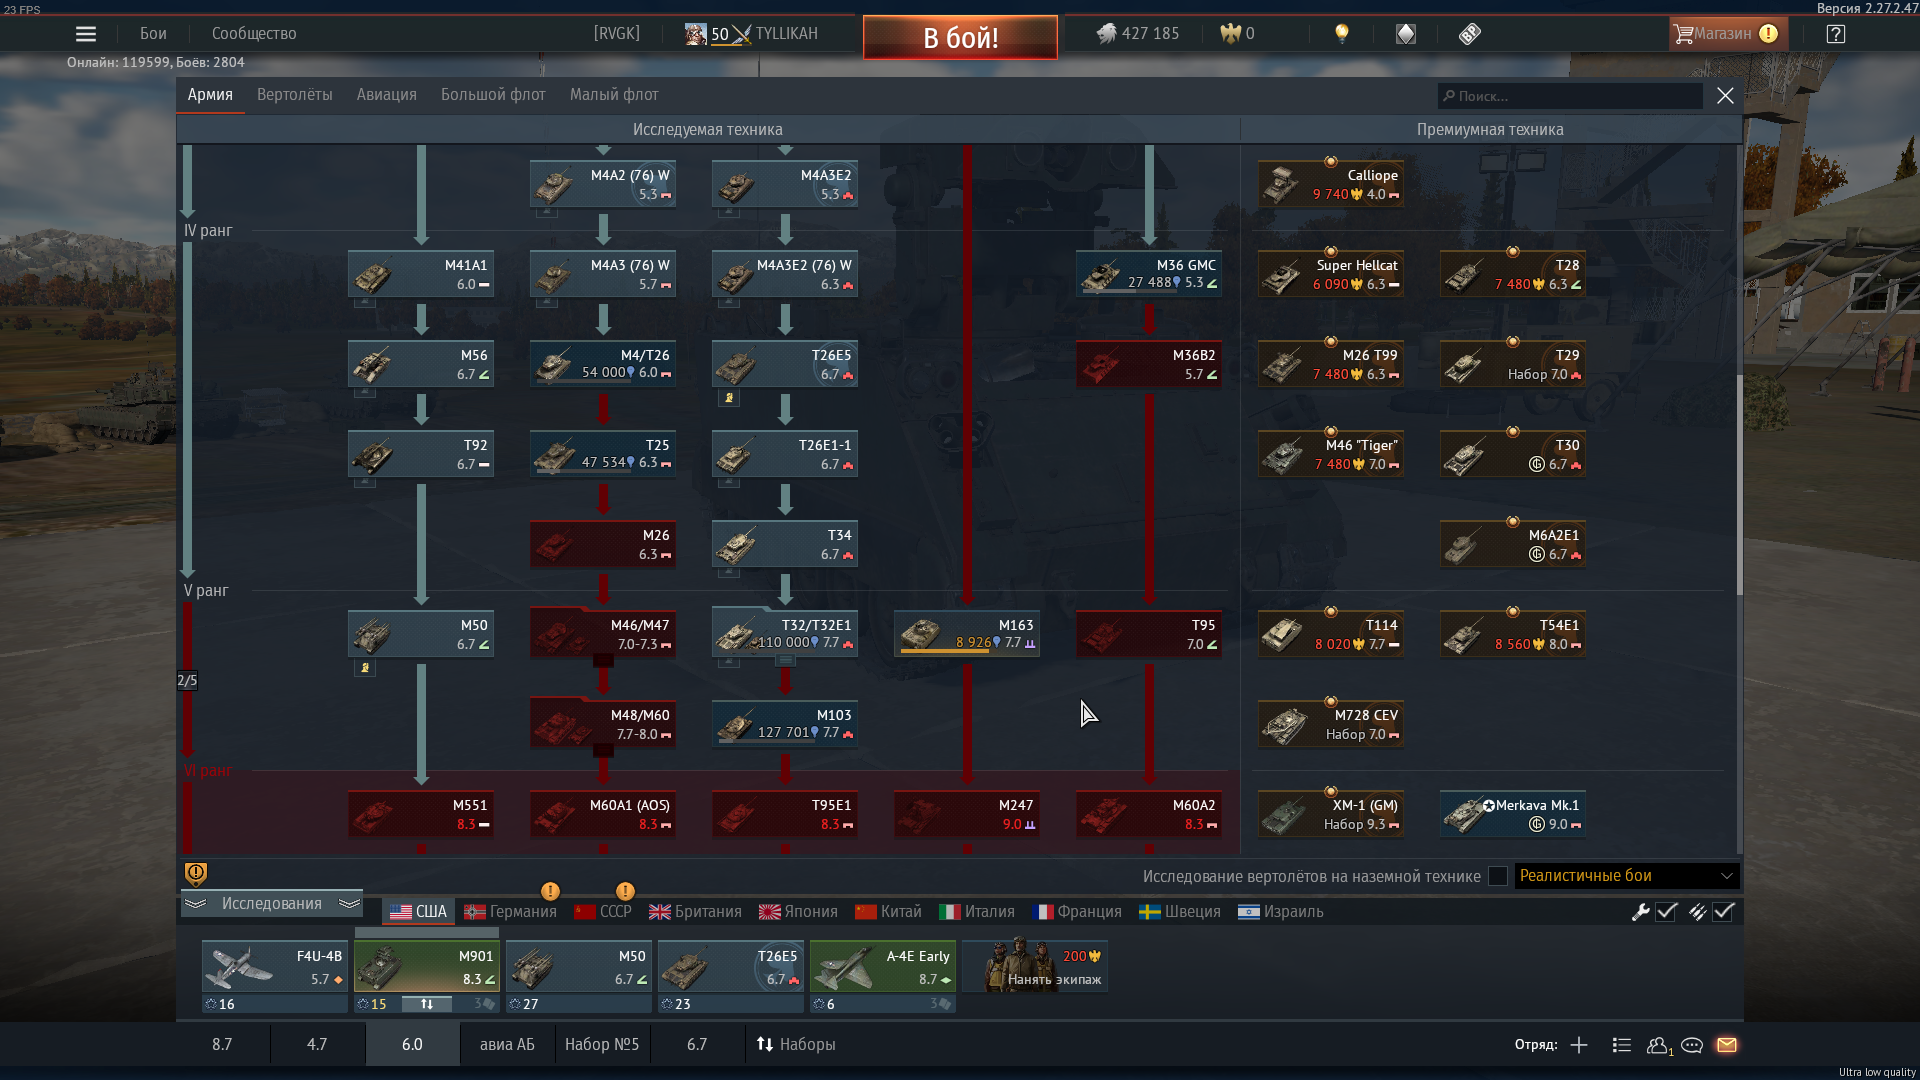
Task: Select the Super Hellcat premium vehicle
Action: point(1330,274)
